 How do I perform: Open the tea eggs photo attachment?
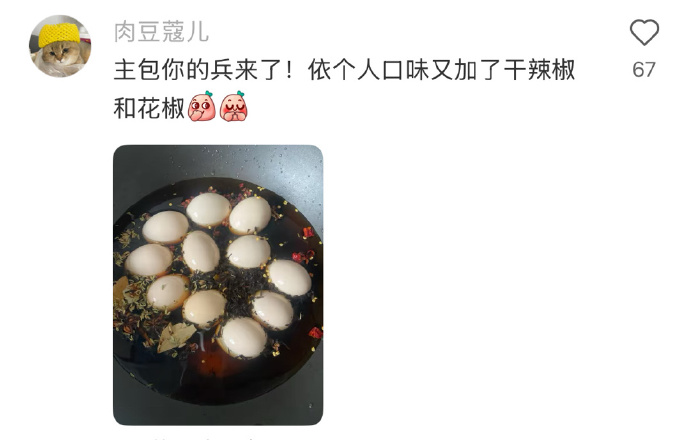218,285
